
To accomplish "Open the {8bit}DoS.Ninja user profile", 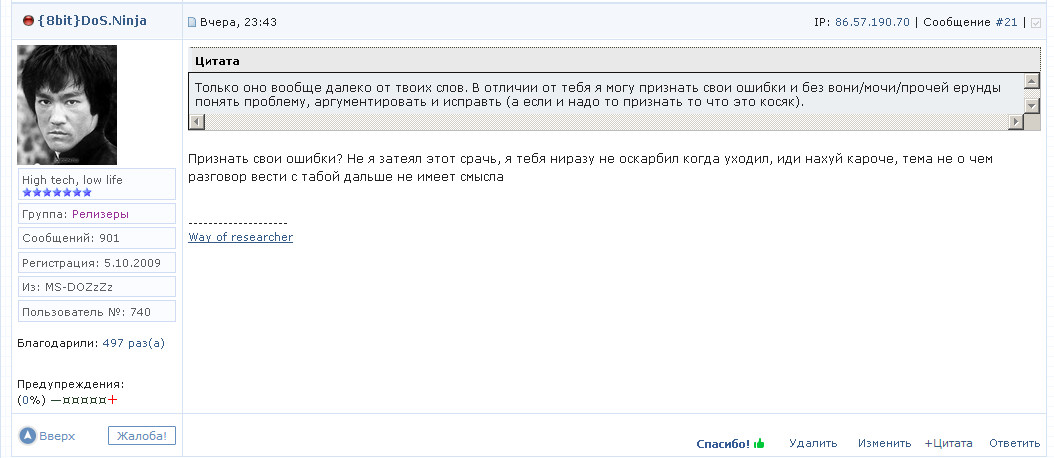I will point(92,21).
